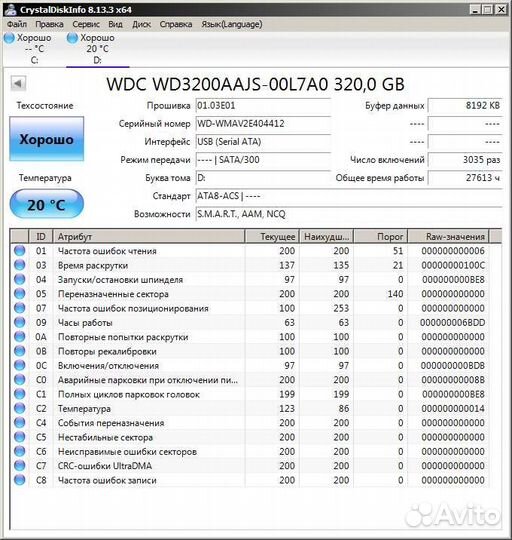Click the Наихудшее column header
This screenshot has width=512, height=540.
(326, 237)
